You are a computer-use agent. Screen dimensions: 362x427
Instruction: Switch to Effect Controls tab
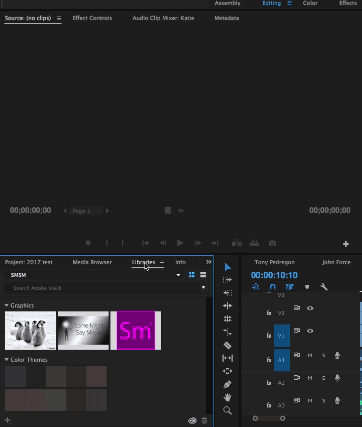(92, 18)
